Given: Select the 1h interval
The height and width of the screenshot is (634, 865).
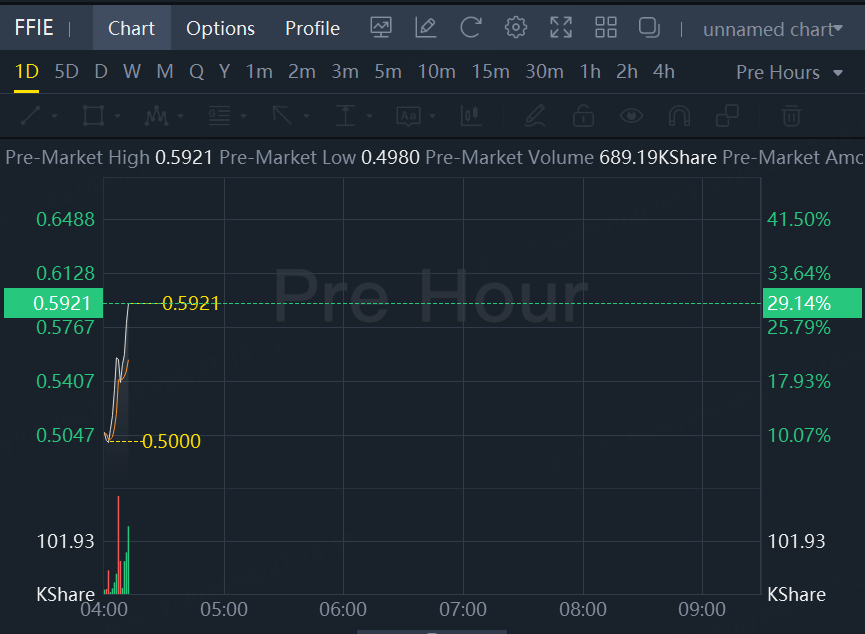Looking at the screenshot, I should [x=590, y=72].
